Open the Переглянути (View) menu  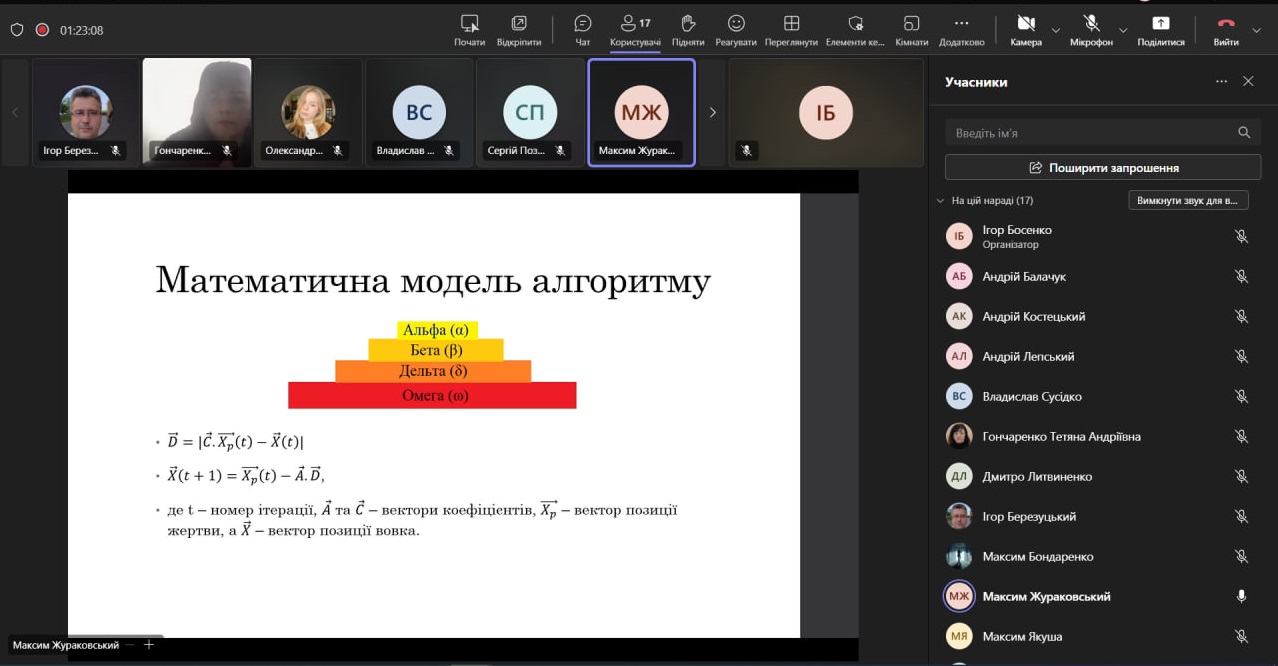point(791,24)
